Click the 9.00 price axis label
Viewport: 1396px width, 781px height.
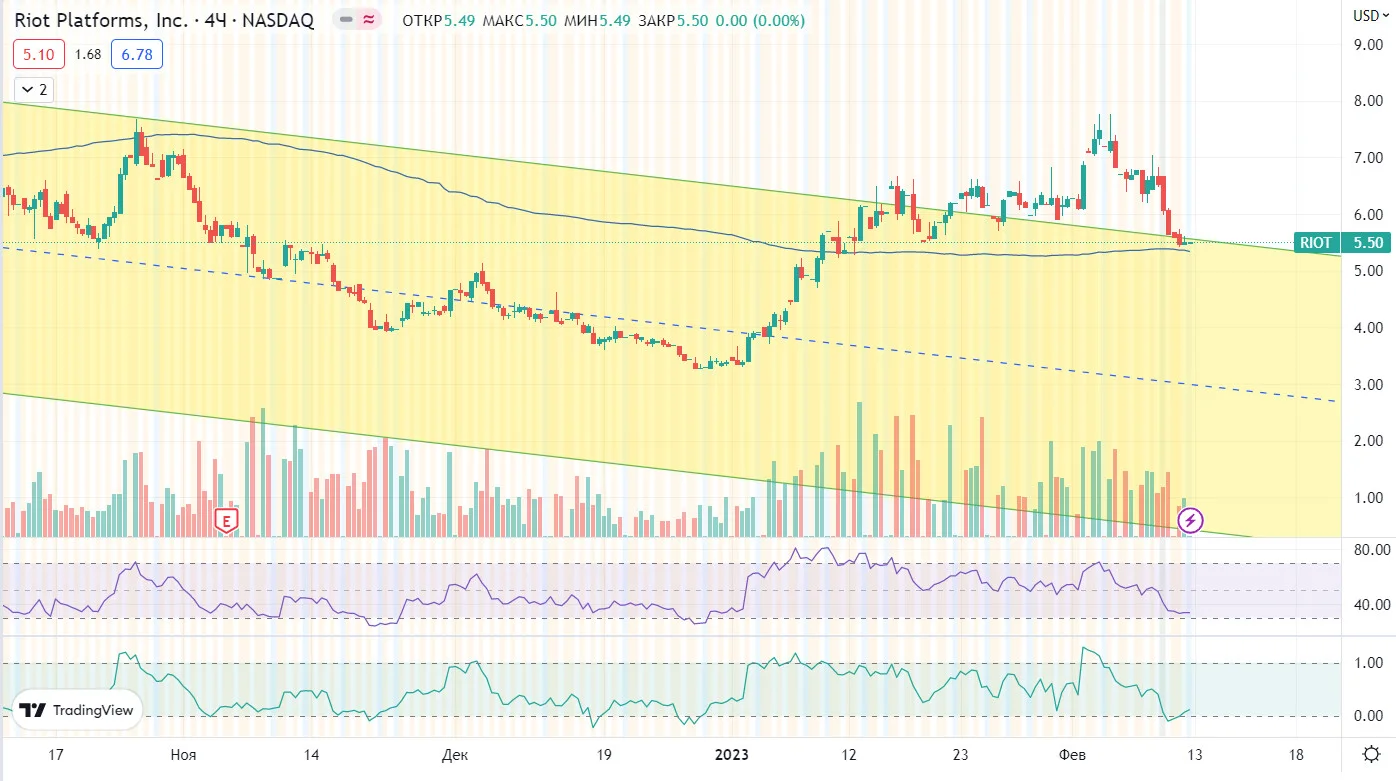coord(1366,44)
